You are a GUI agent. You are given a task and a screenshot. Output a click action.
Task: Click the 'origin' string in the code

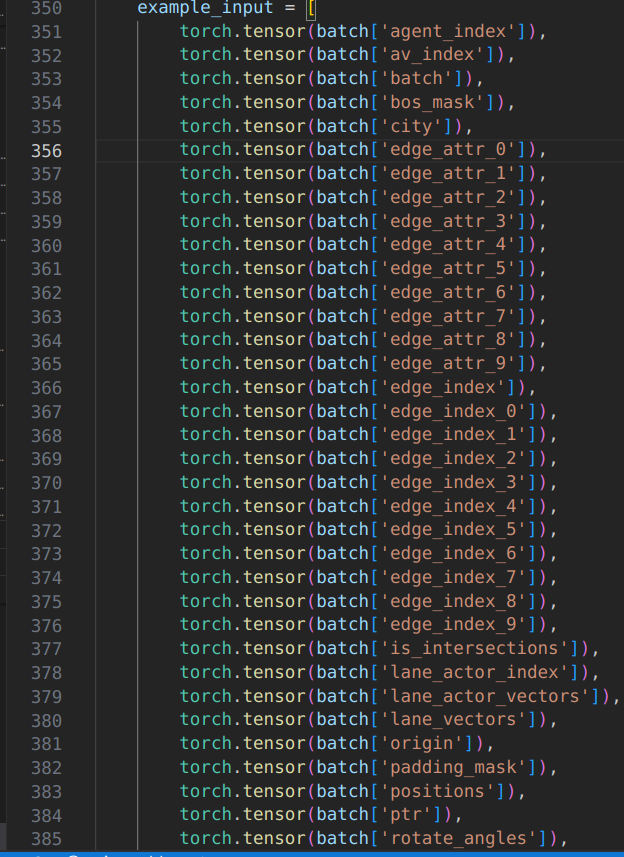421,744
